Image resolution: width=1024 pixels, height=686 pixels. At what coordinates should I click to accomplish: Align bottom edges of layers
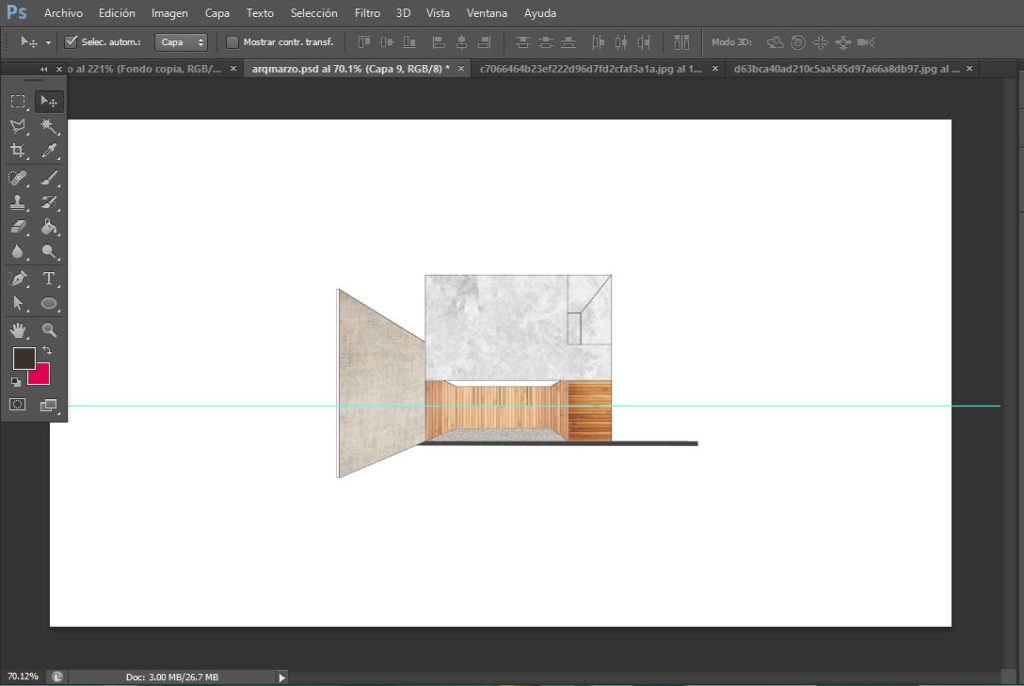click(x=409, y=42)
